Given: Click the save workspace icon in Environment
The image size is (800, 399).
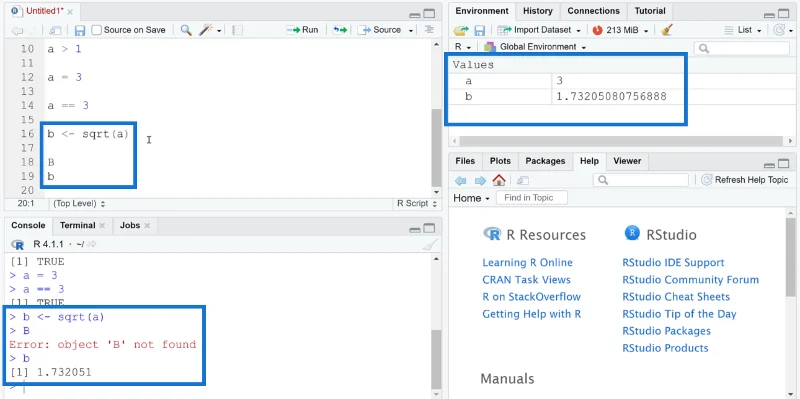Looking at the screenshot, I should click(x=480, y=30).
